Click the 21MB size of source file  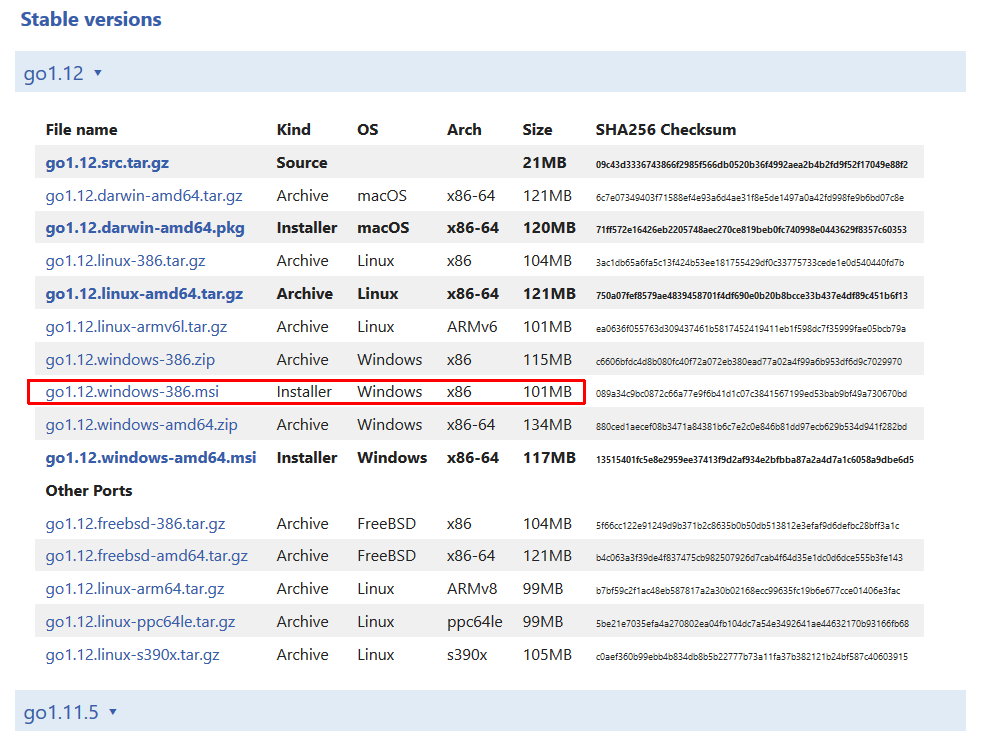[544, 163]
